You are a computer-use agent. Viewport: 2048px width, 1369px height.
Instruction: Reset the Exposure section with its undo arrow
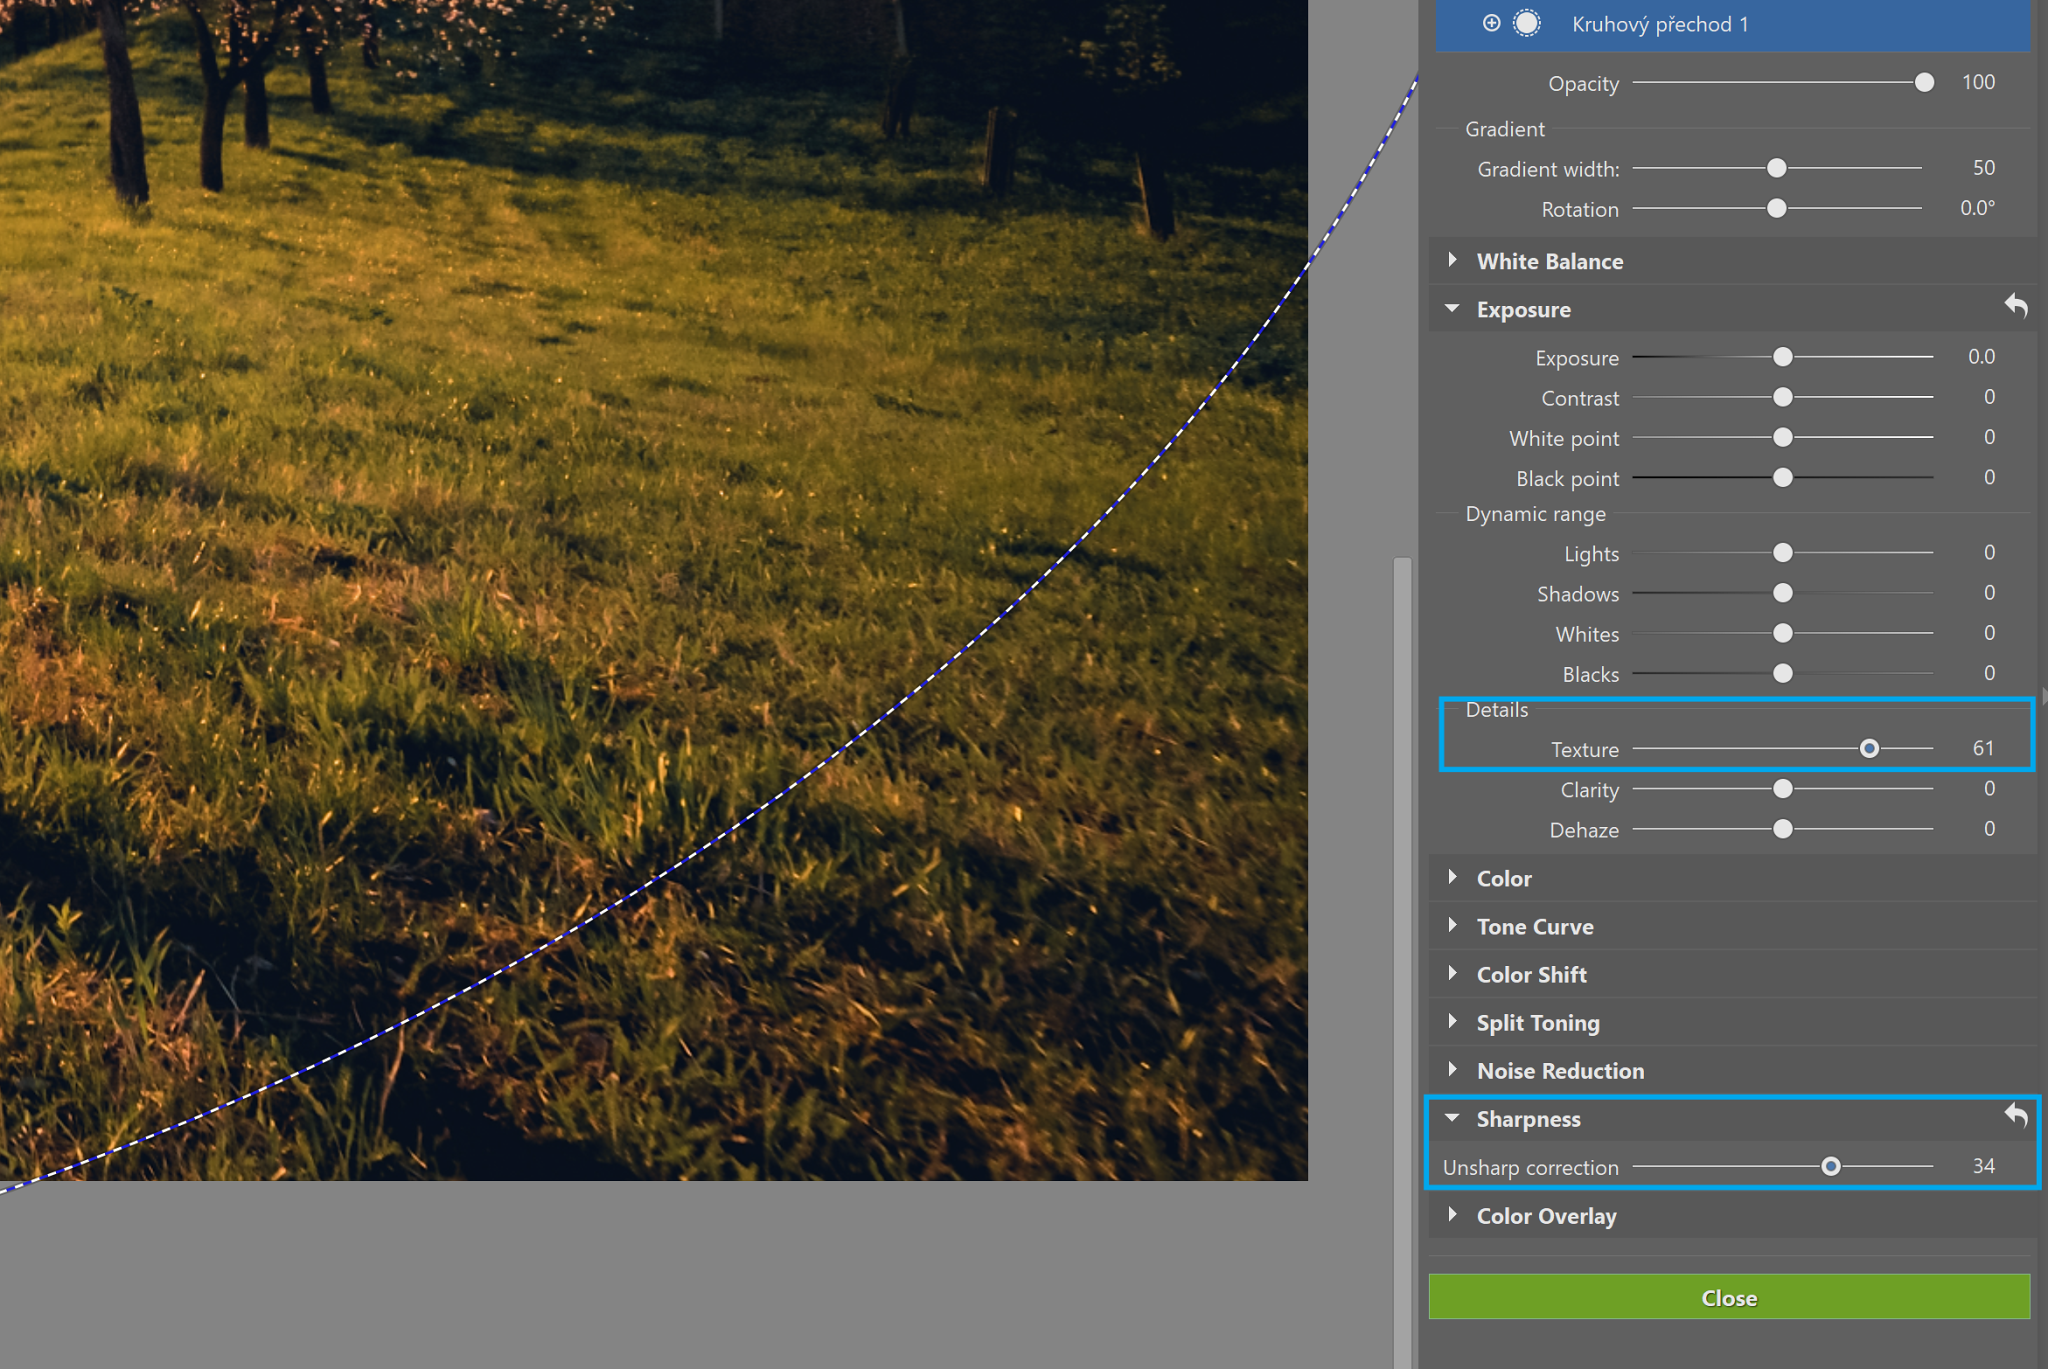pyautogui.click(x=2015, y=307)
